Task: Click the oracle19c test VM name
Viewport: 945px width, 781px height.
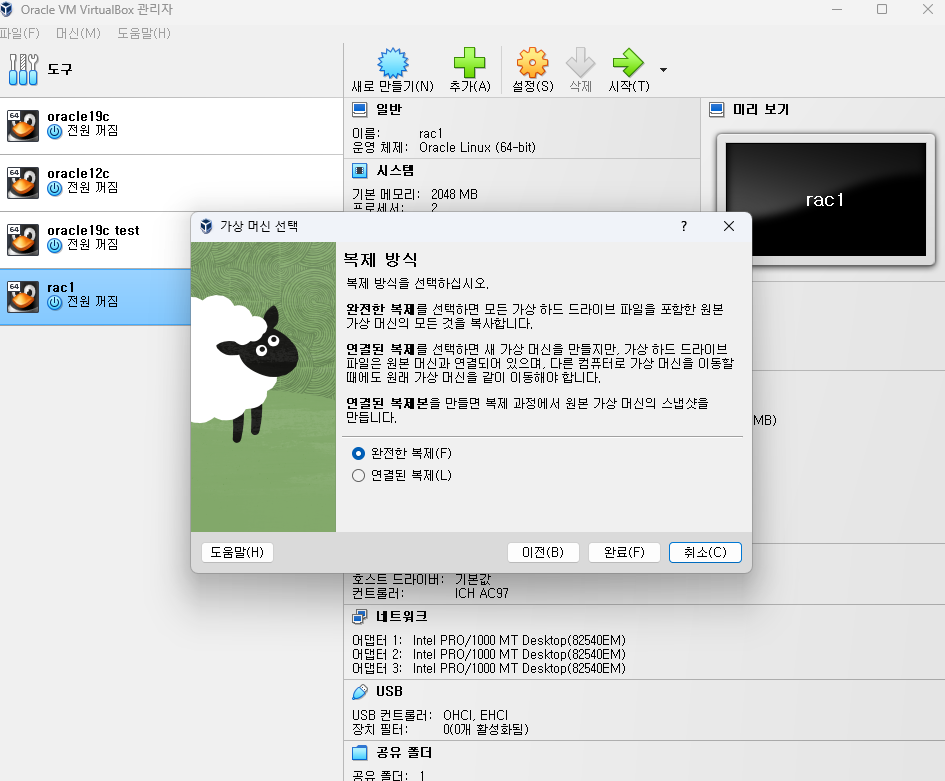Action: click(x=93, y=230)
